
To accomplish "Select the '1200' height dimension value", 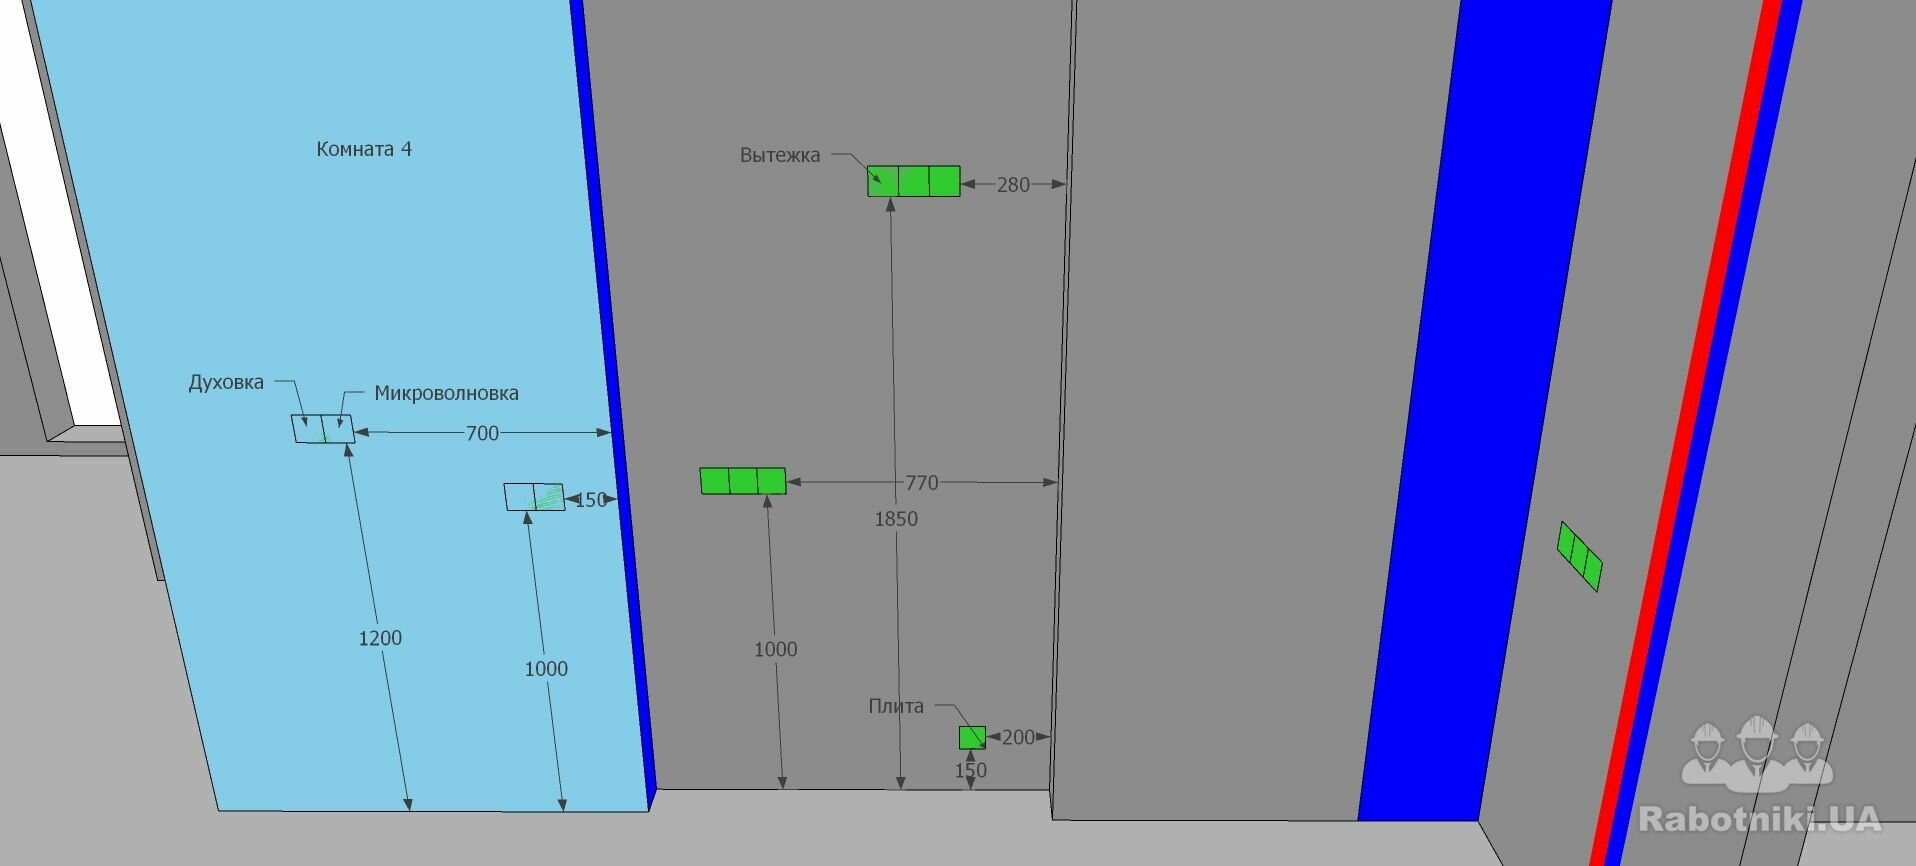I will point(380,638).
